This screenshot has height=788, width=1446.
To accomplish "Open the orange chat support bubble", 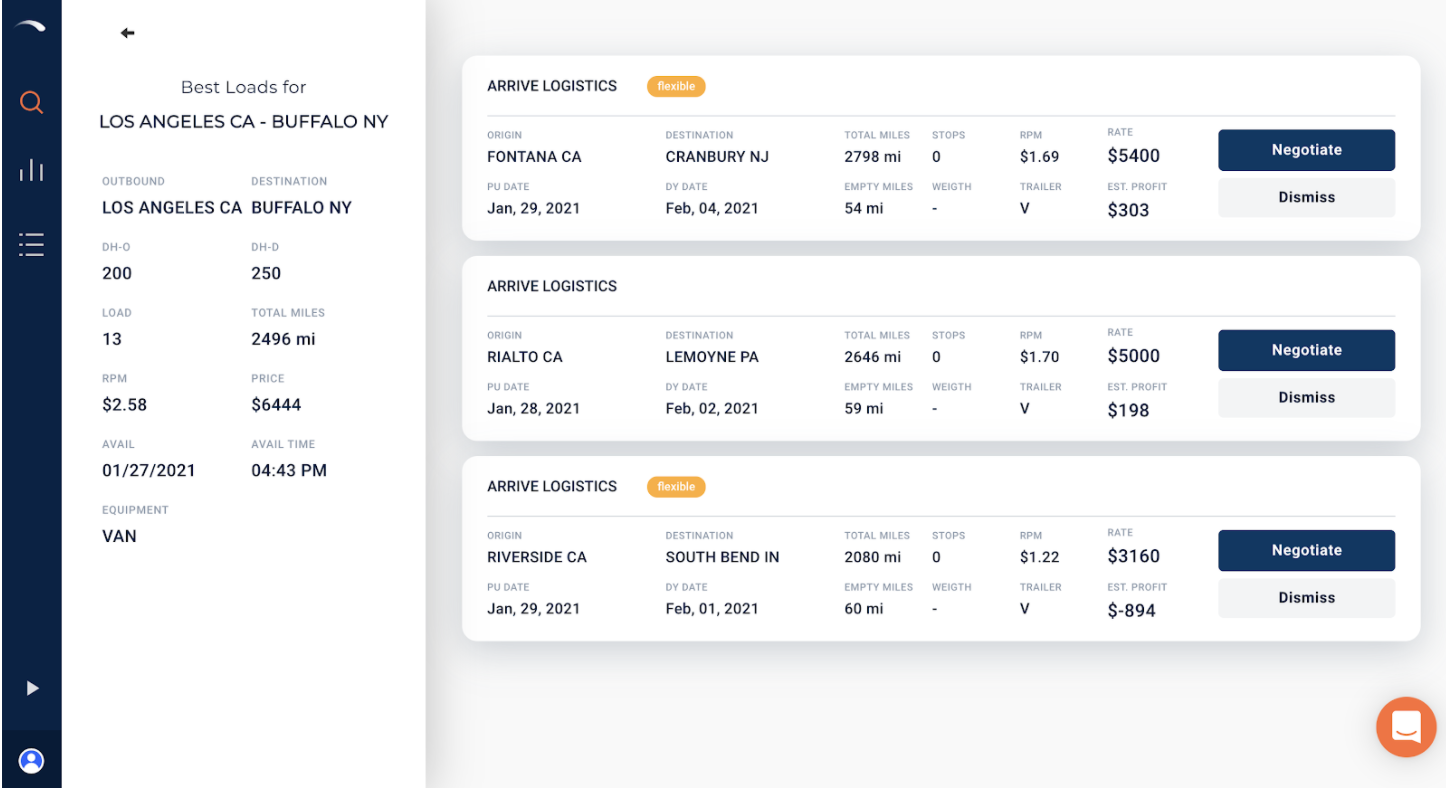I will coord(1405,727).
